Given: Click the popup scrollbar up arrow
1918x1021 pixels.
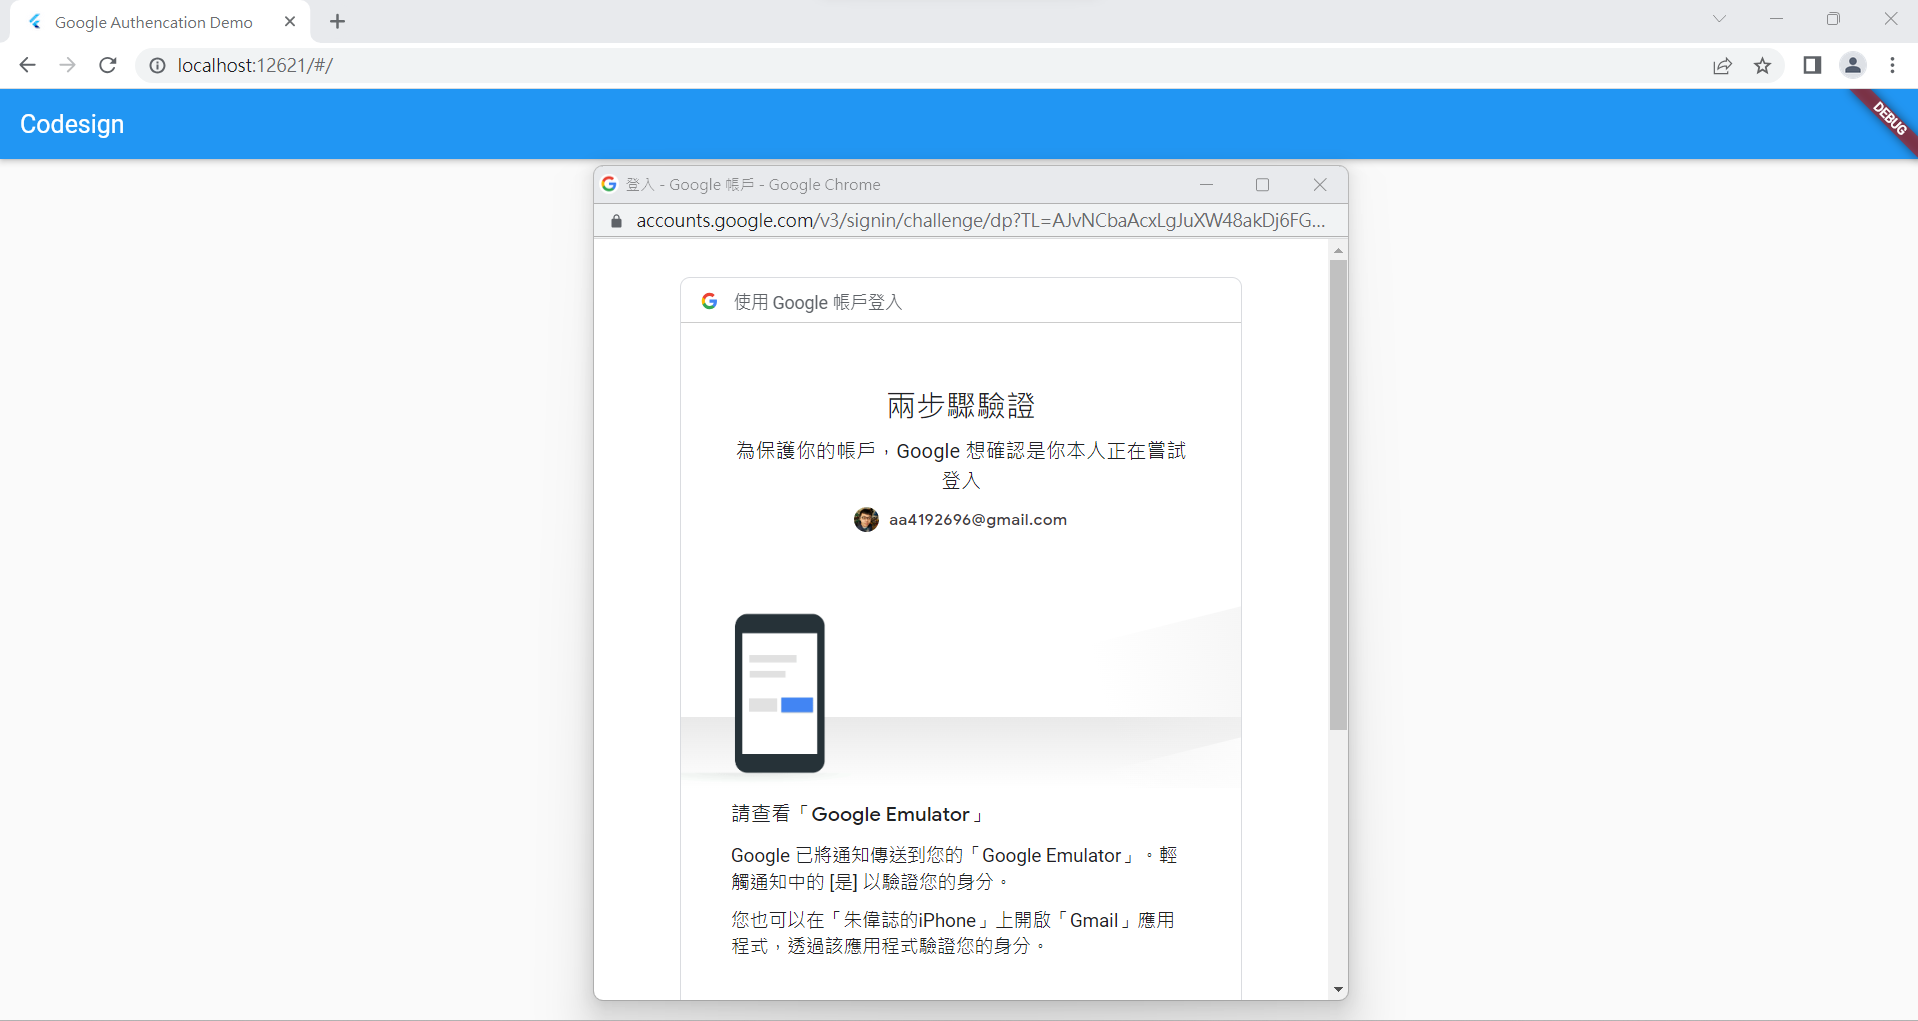Looking at the screenshot, I should [1338, 250].
